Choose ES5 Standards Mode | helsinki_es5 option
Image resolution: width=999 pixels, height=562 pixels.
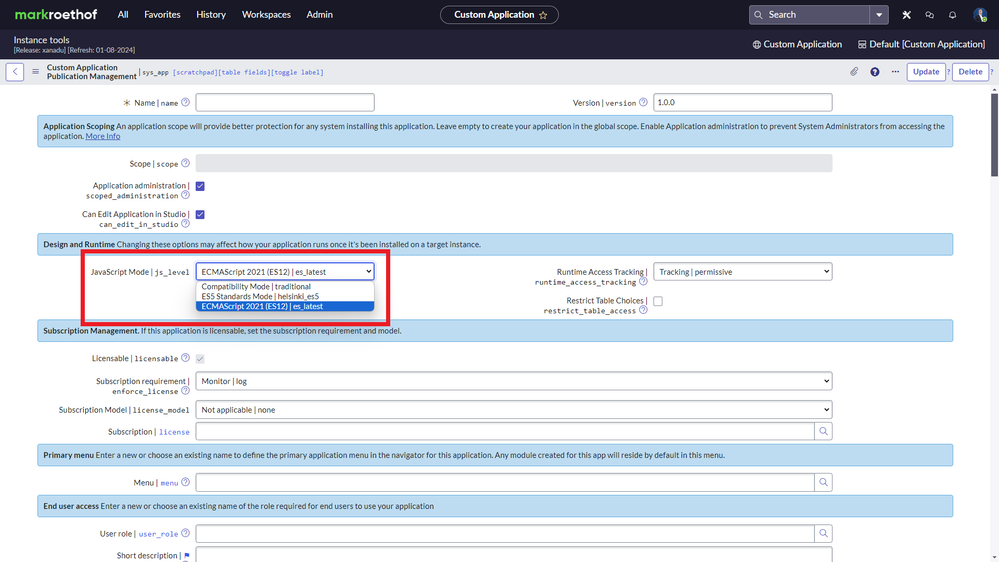pyautogui.click(x=285, y=296)
